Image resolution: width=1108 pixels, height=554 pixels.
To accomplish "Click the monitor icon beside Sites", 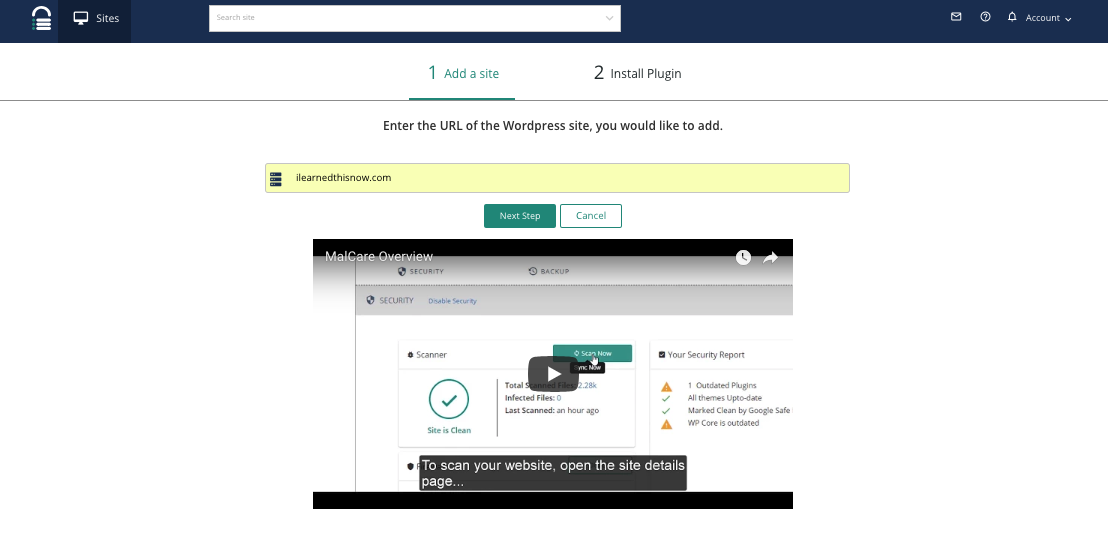I will click(x=81, y=18).
